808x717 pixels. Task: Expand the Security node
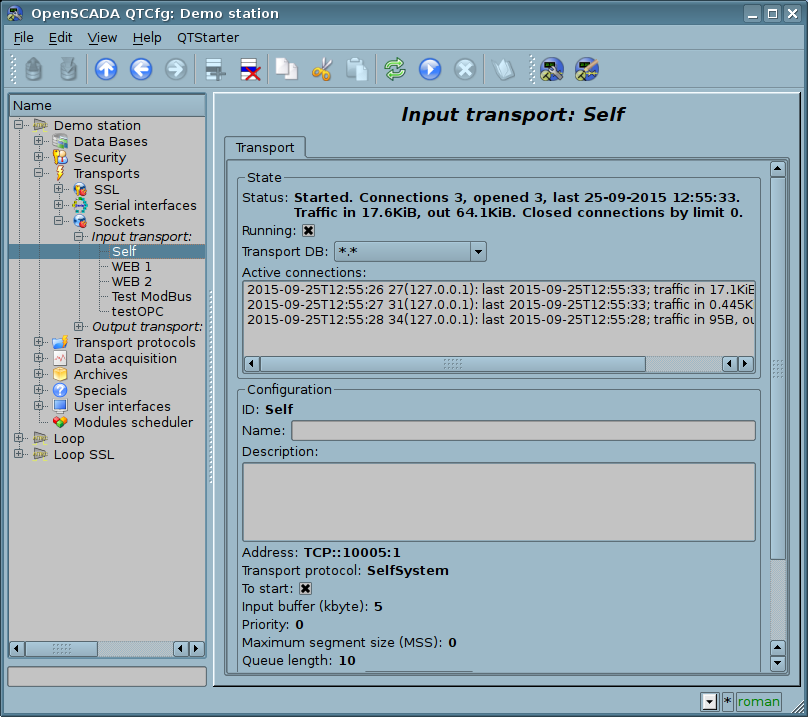point(39,157)
